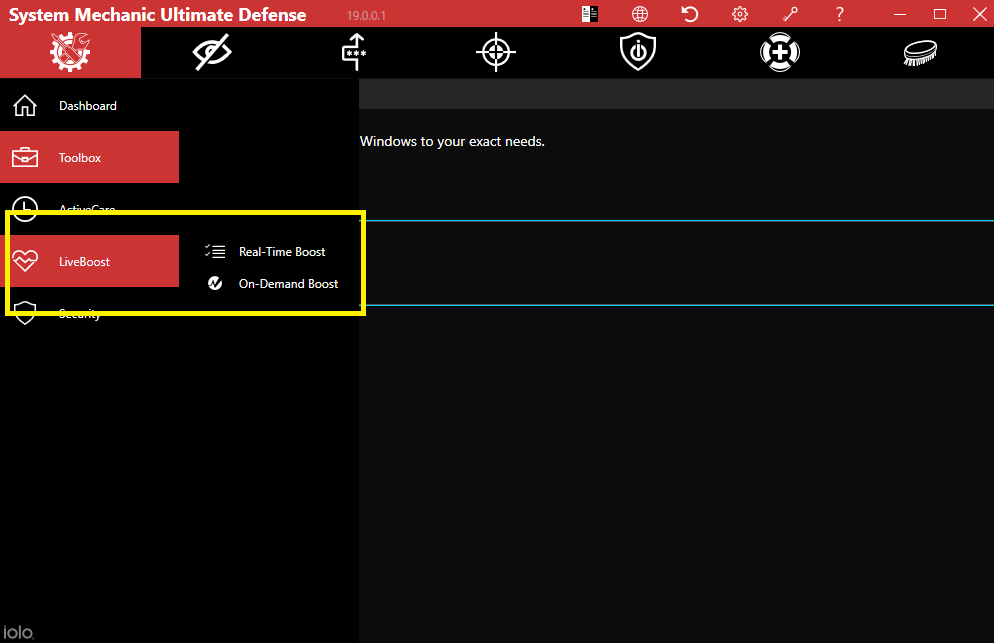Viewport: 994px width, 643px height.
Task: Open the System Shield power-shield tab
Action: [x=638, y=52]
